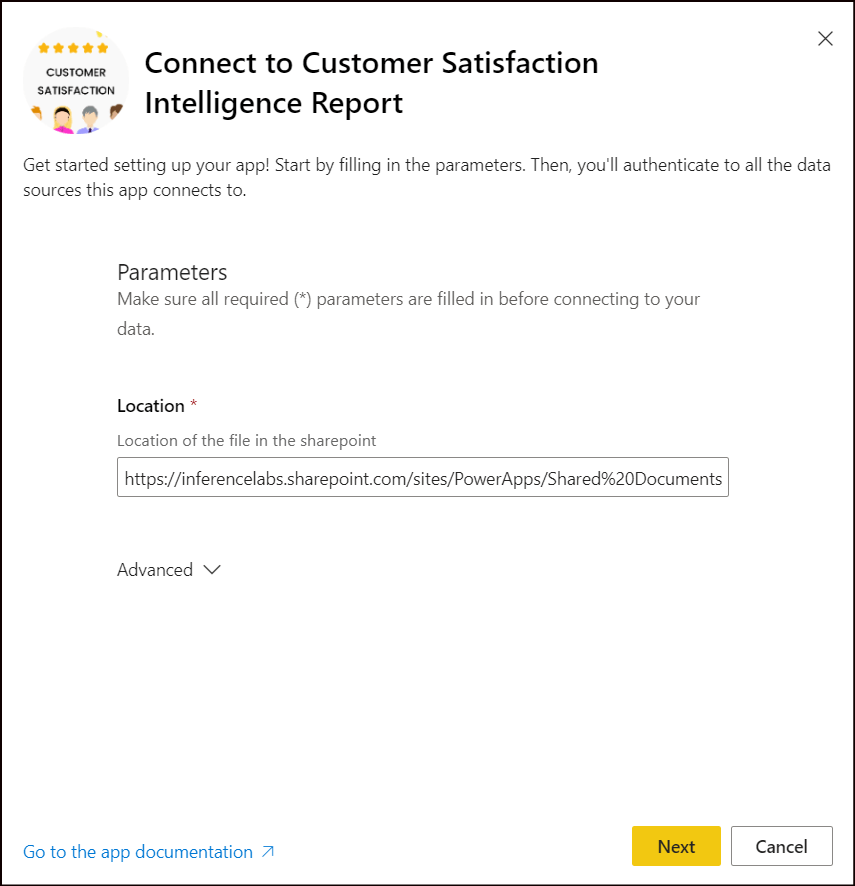
Task: Click the red required asterisk
Action: point(193,403)
